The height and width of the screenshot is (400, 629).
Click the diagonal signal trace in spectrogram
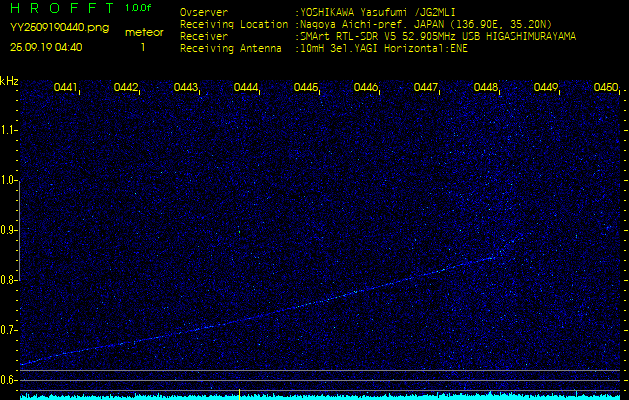pyautogui.click(x=300, y=303)
